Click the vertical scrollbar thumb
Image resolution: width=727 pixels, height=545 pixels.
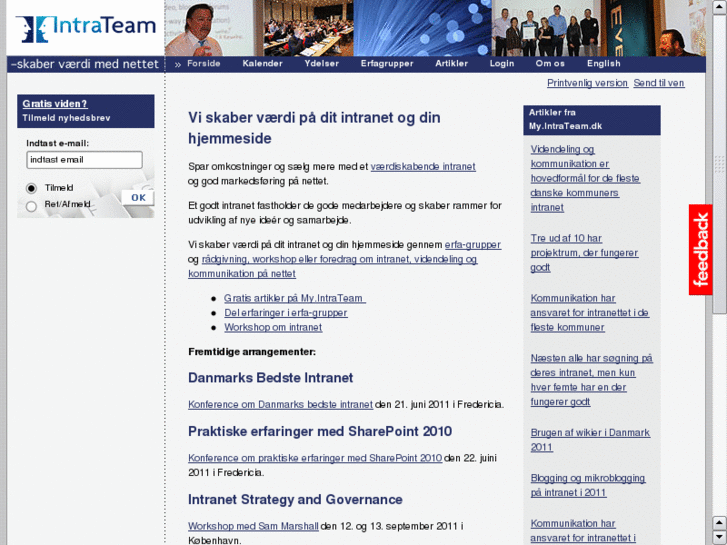coord(720,164)
